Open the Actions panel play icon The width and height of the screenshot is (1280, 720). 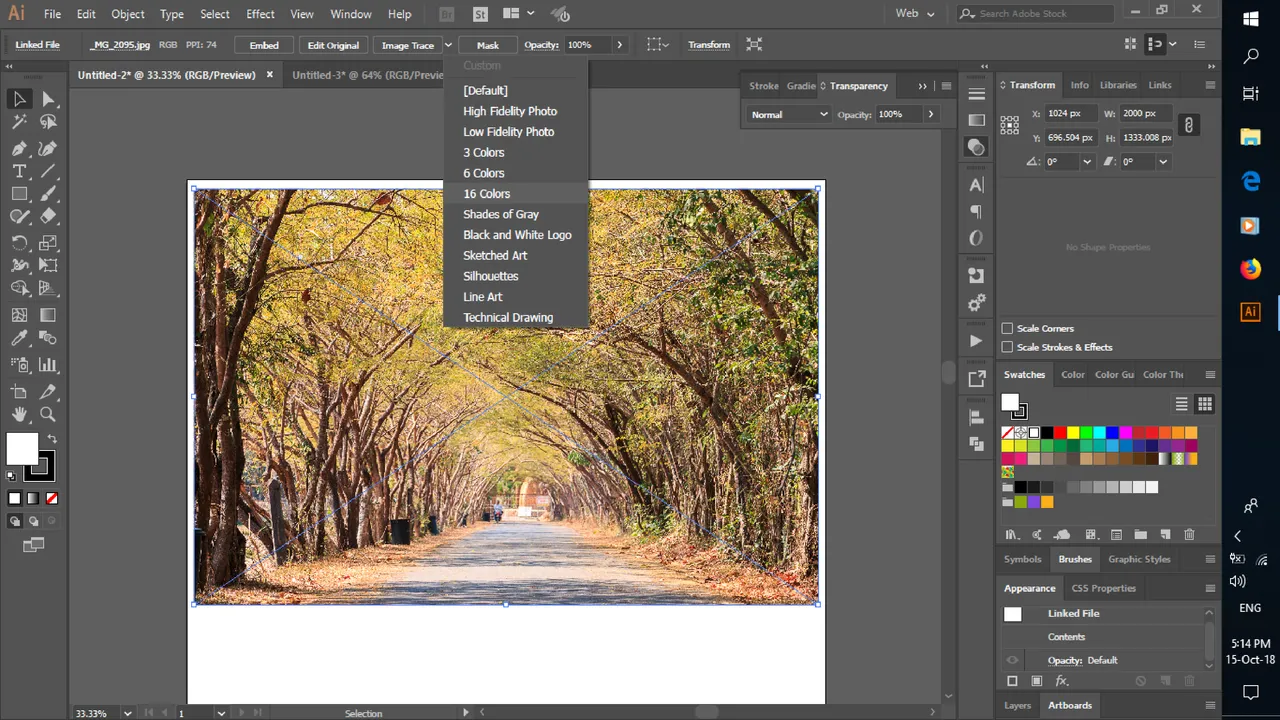pos(977,341)
